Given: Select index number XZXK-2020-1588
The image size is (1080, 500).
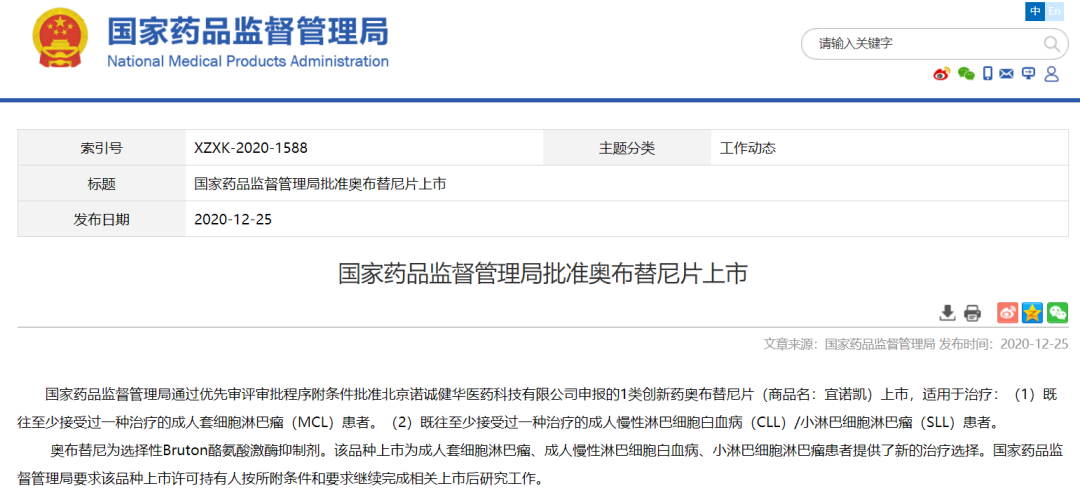Looking at the screenshot, I should coord(251,147).
